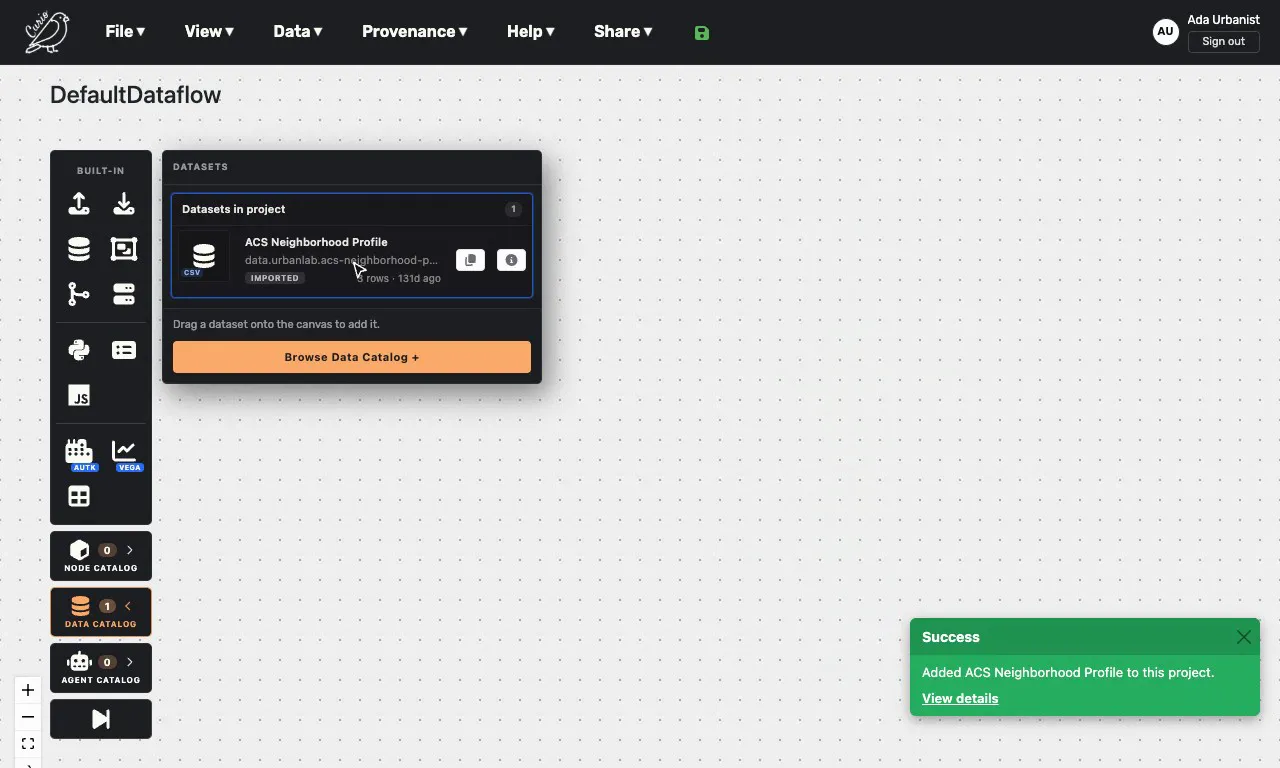
Task: Expand the Agent Catalog panel
Action: pos(101,668)
